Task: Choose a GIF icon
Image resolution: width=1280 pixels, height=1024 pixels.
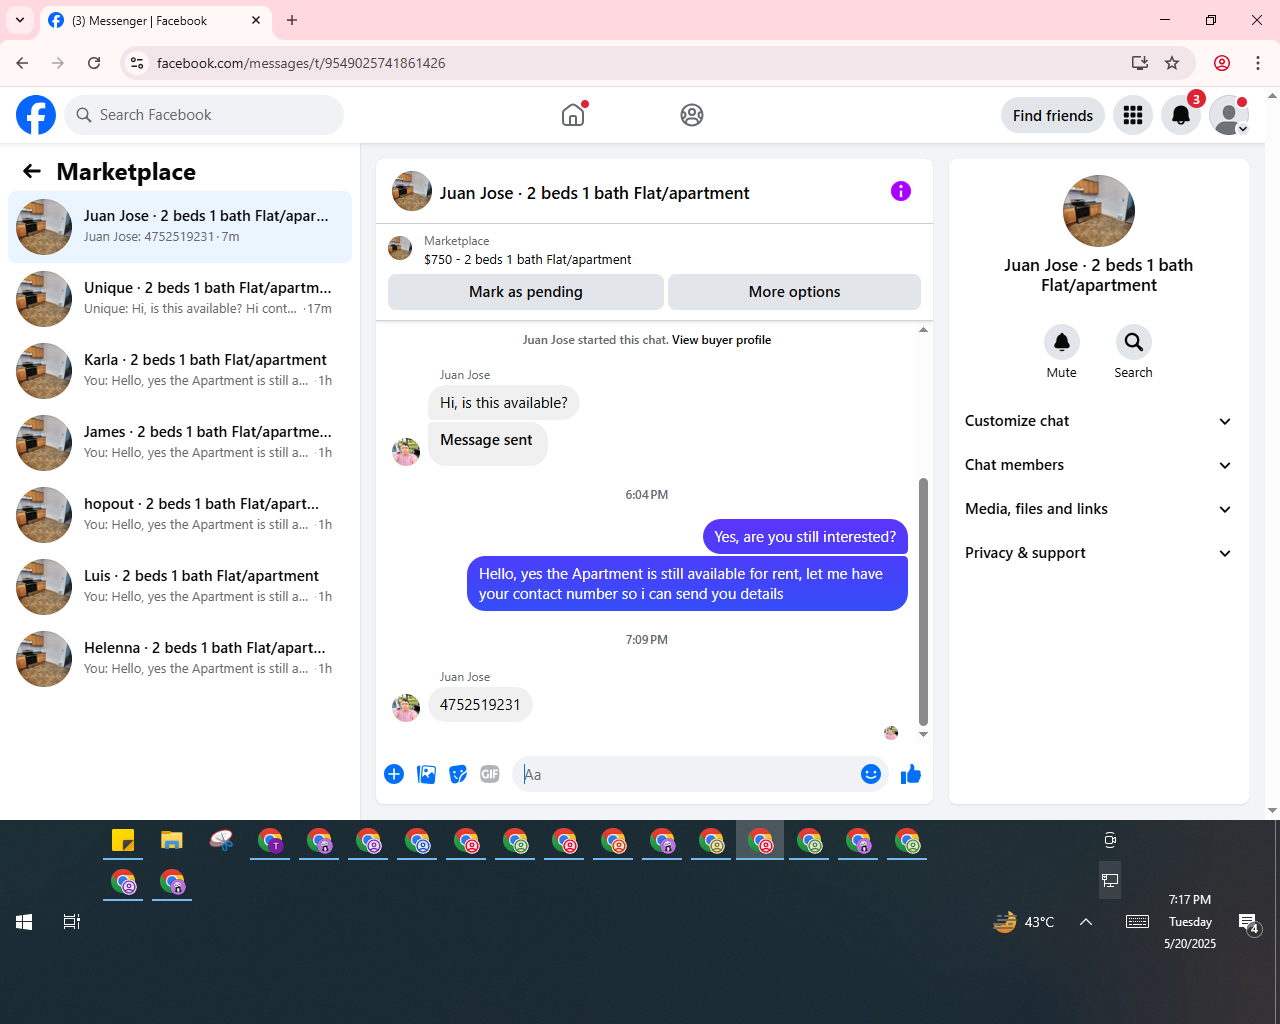Action: tap(490, 774)
